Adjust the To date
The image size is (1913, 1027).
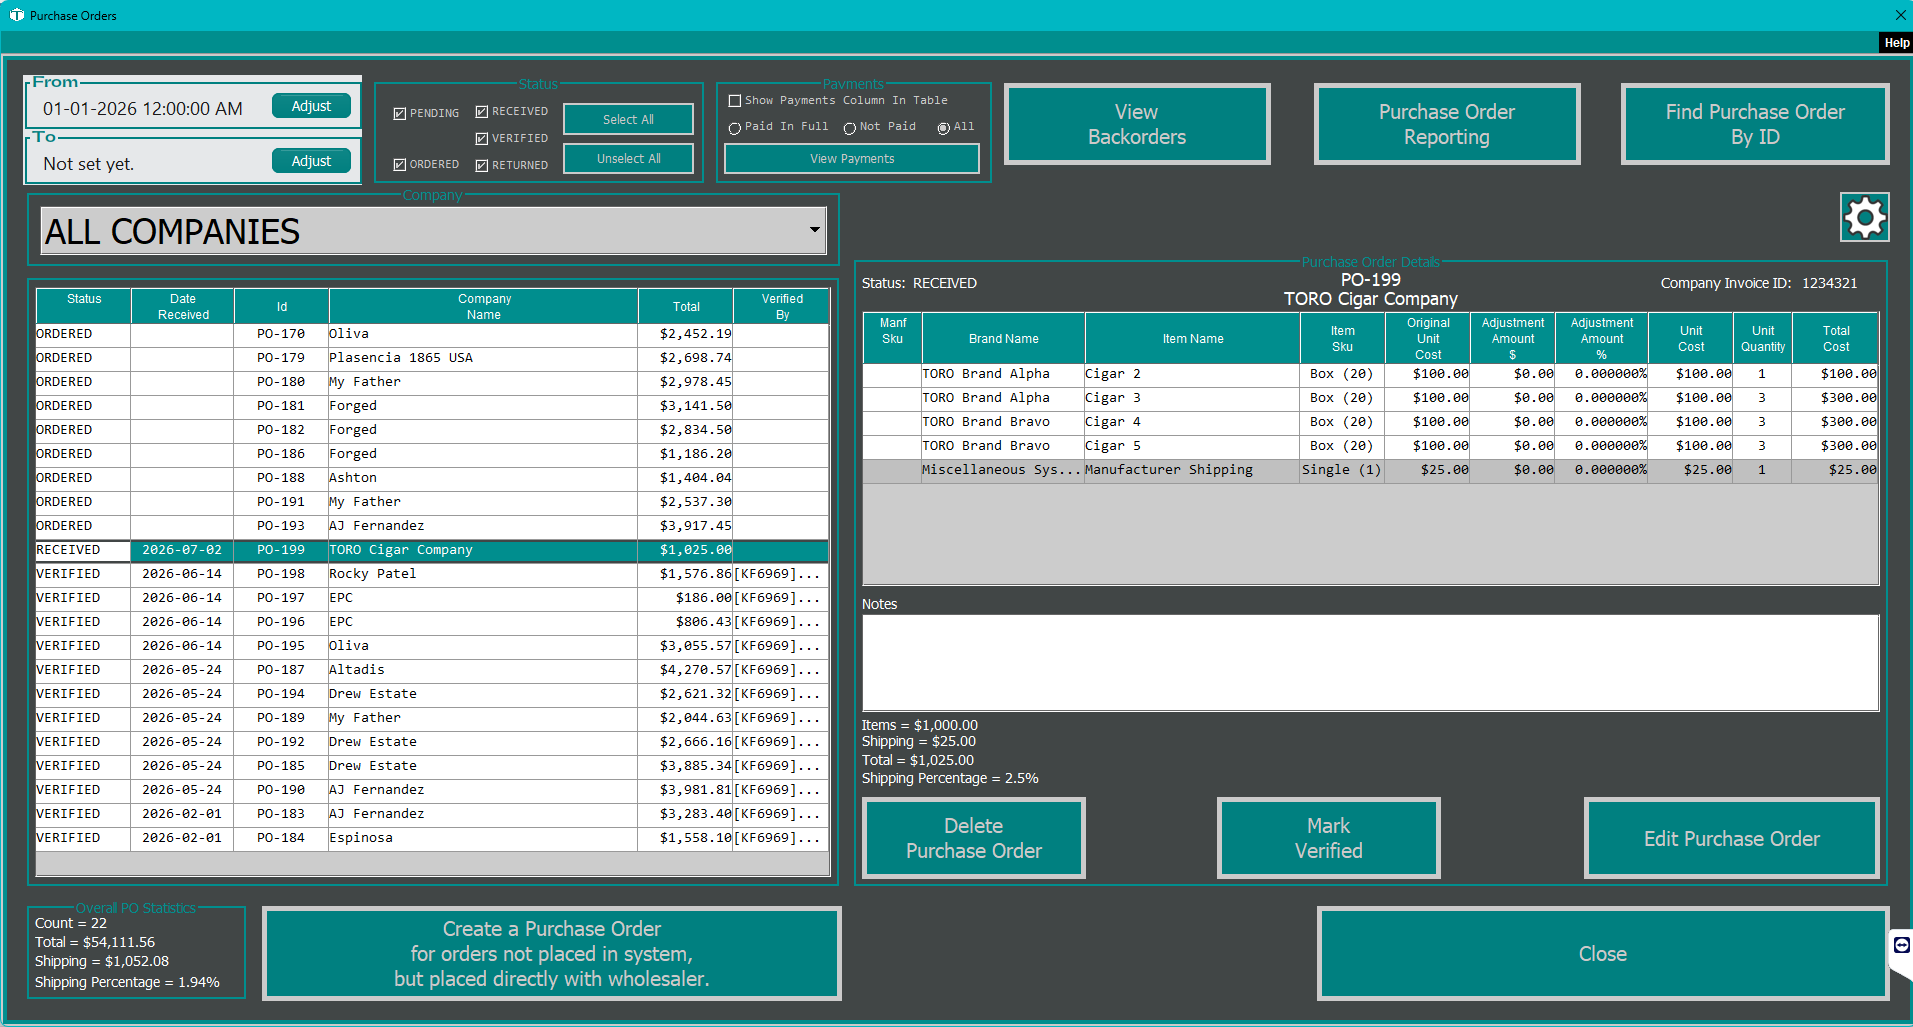tap(311, 161)
